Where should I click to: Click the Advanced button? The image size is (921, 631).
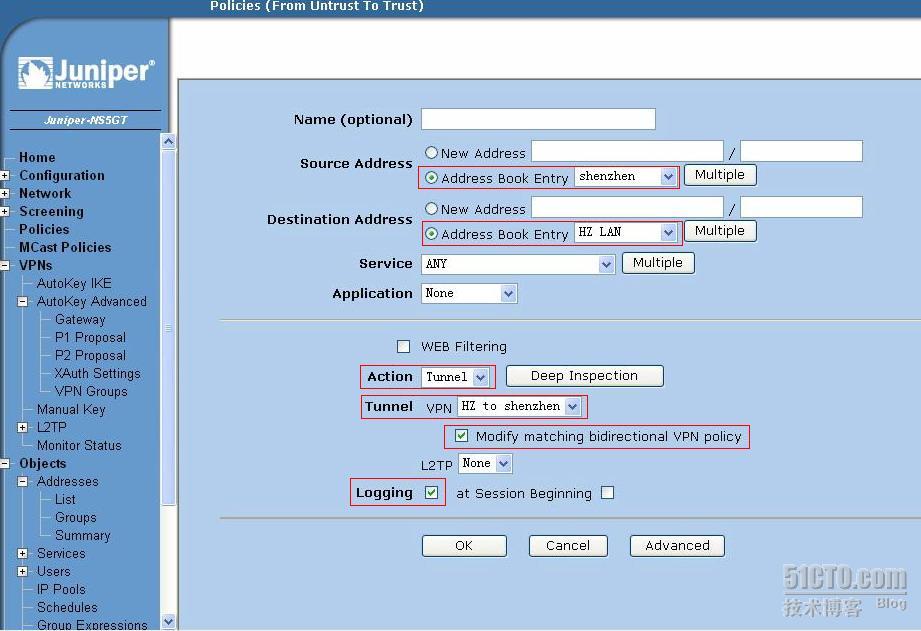[677, 546]
